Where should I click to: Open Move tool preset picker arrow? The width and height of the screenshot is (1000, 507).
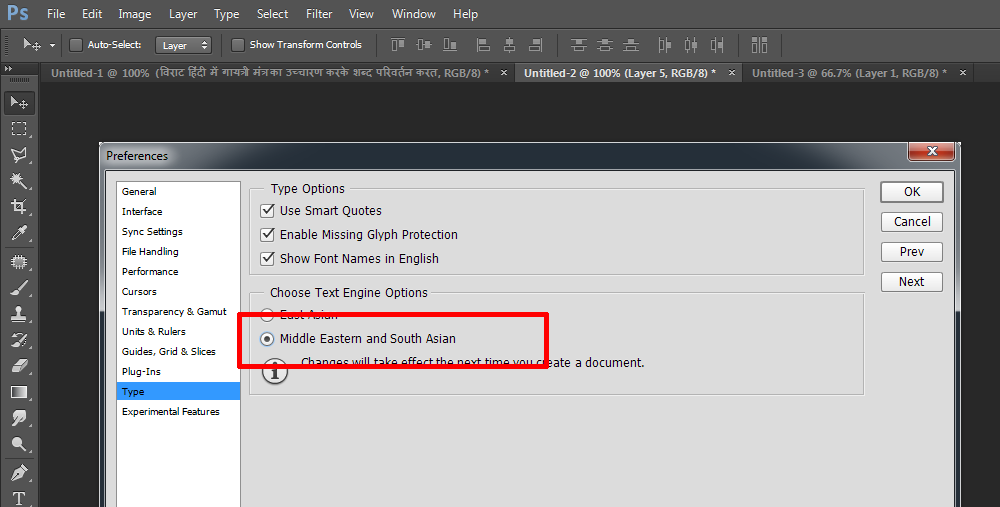tap(52, 45)
